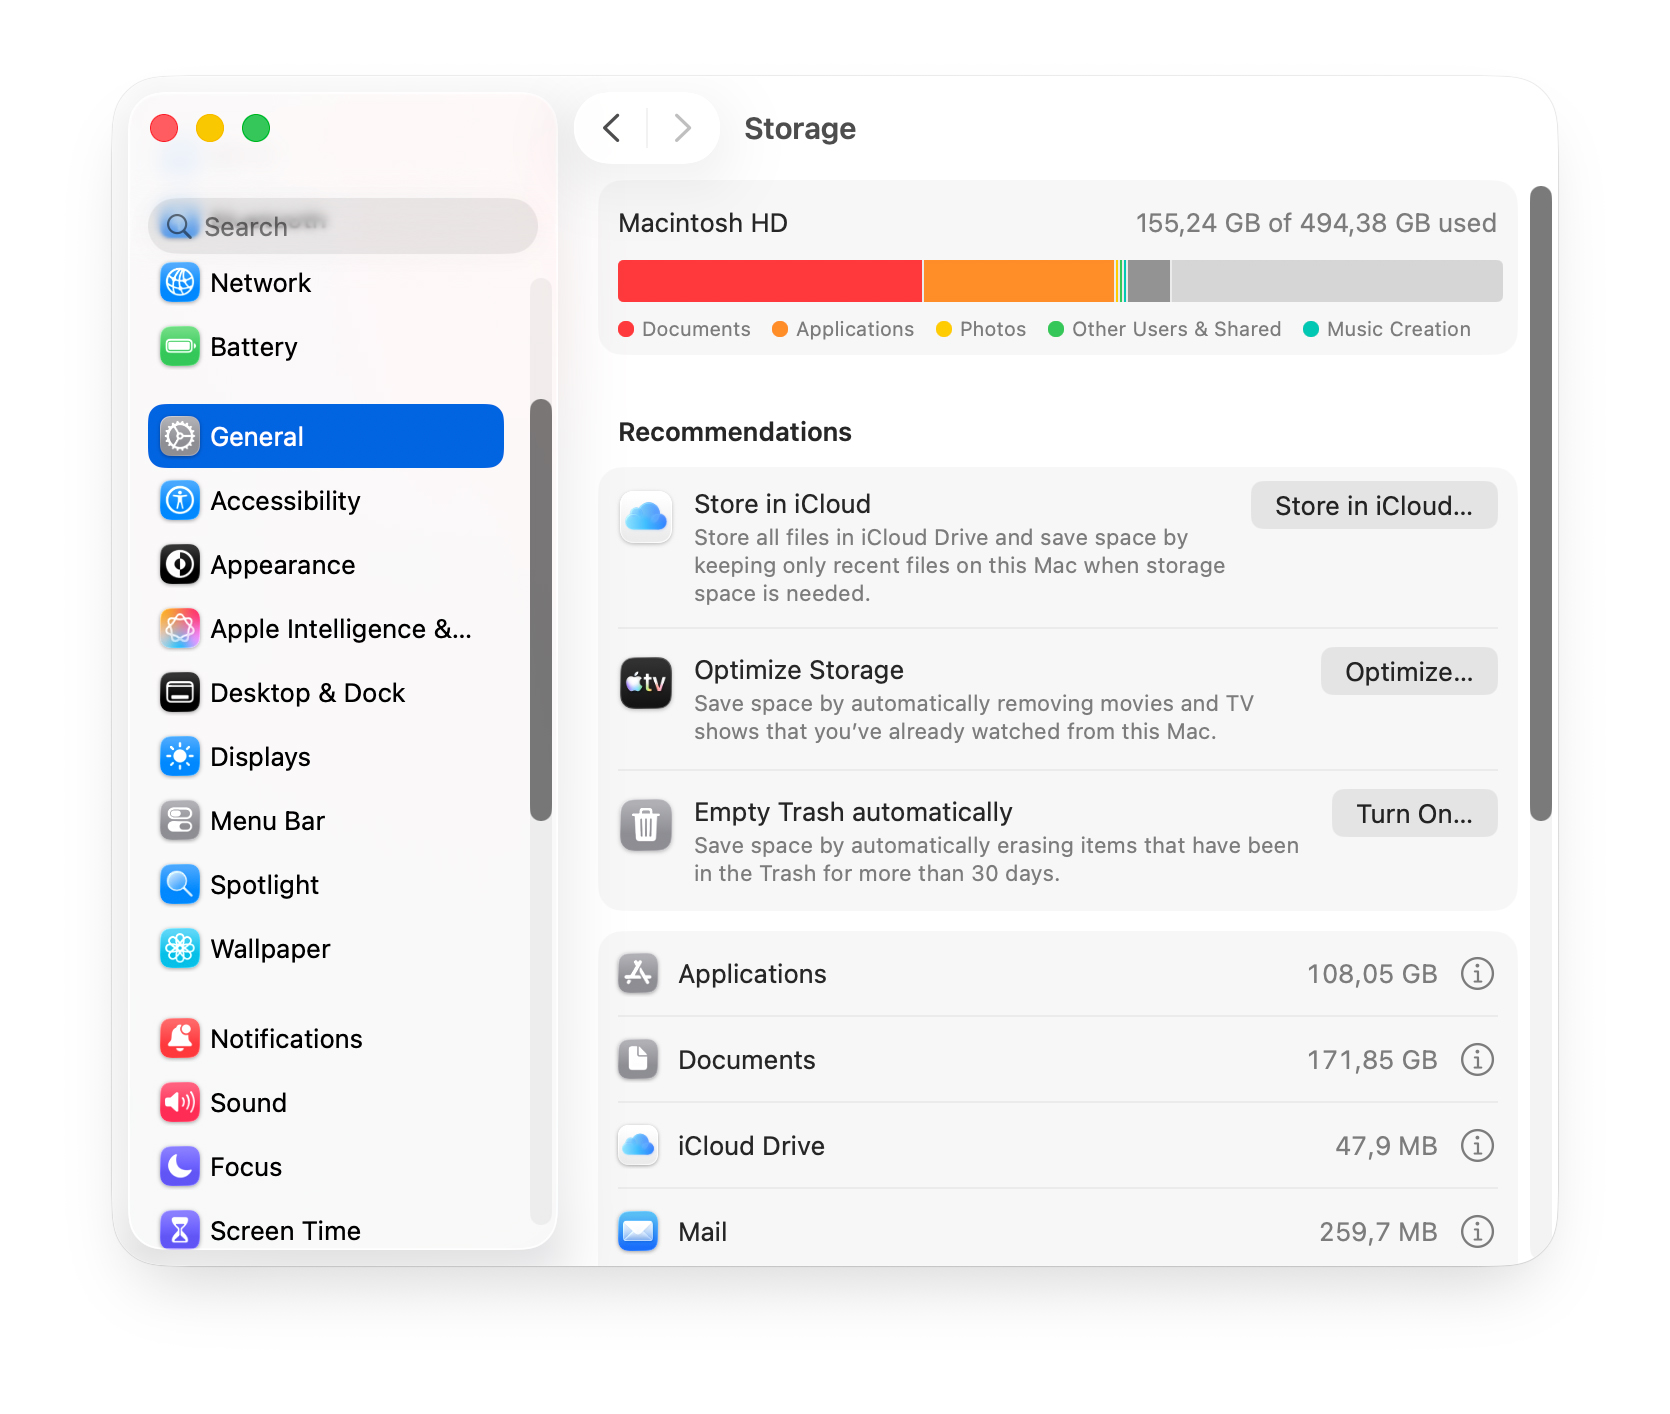Click the Storage page title
The height and width of the screenshot is (1414, 1670).
800,128
